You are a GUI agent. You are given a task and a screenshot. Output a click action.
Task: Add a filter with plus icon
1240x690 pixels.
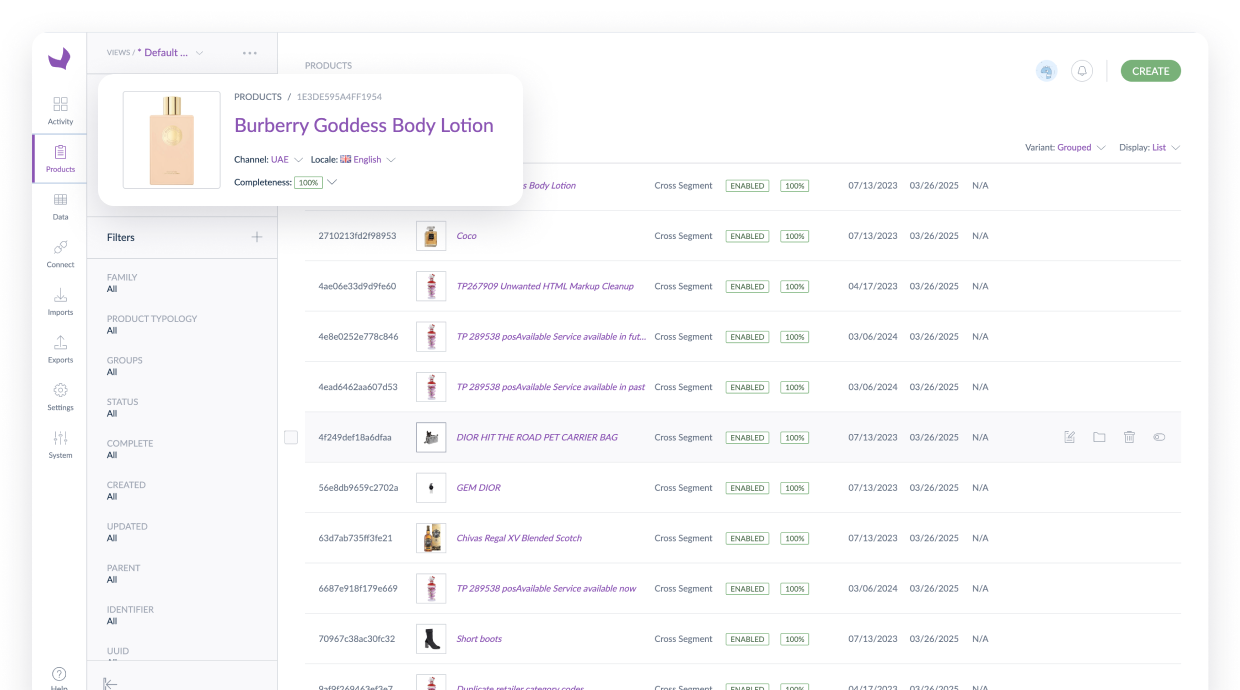click(x=257, y=237)
